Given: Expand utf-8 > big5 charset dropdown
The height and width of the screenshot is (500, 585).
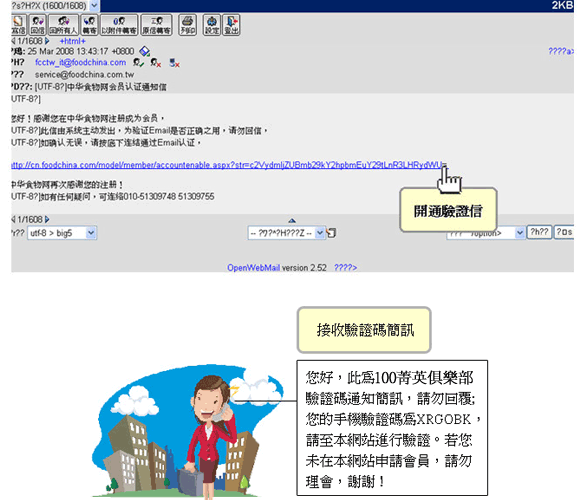Looking at the screenshot, I should point(62,233).
